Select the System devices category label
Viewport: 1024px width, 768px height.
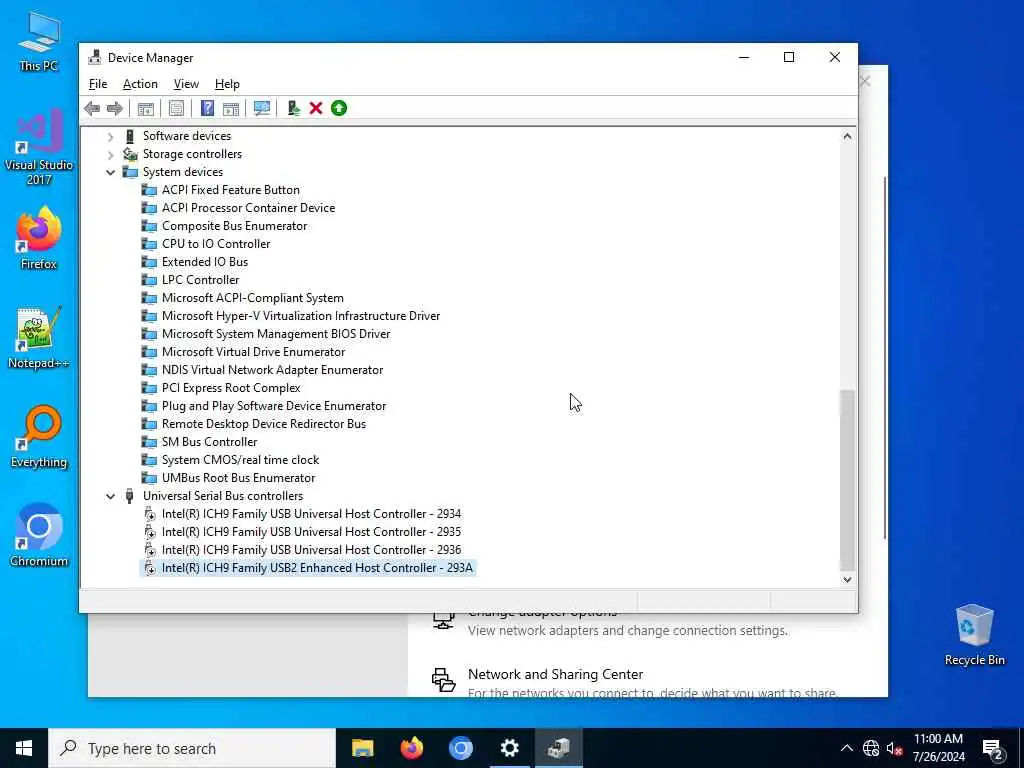183,172
